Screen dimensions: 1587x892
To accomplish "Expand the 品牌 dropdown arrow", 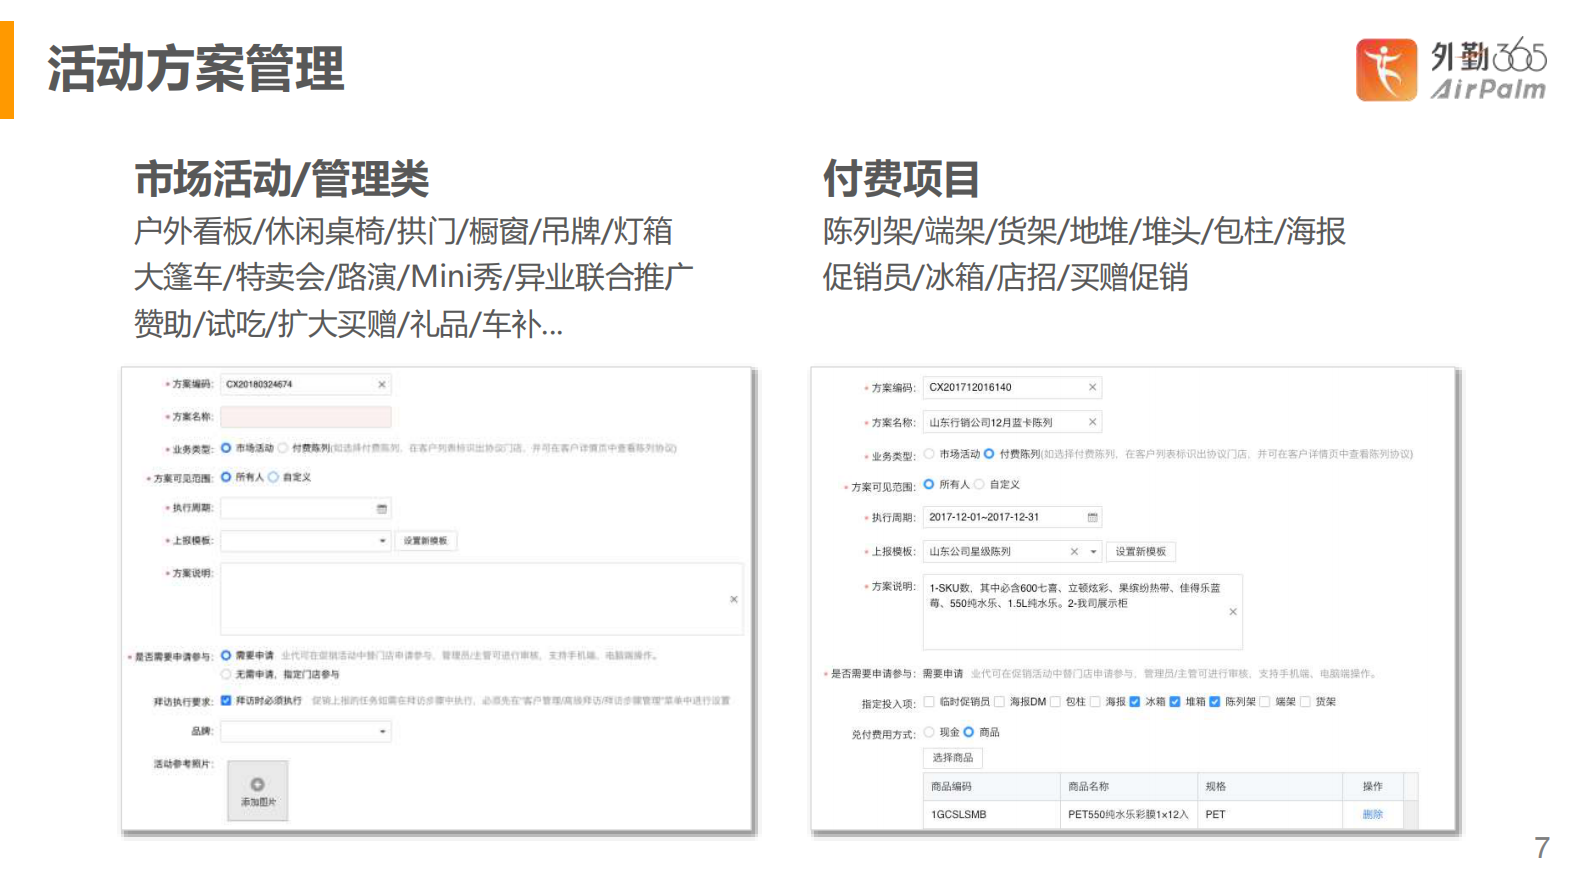I will pos(382,732).
